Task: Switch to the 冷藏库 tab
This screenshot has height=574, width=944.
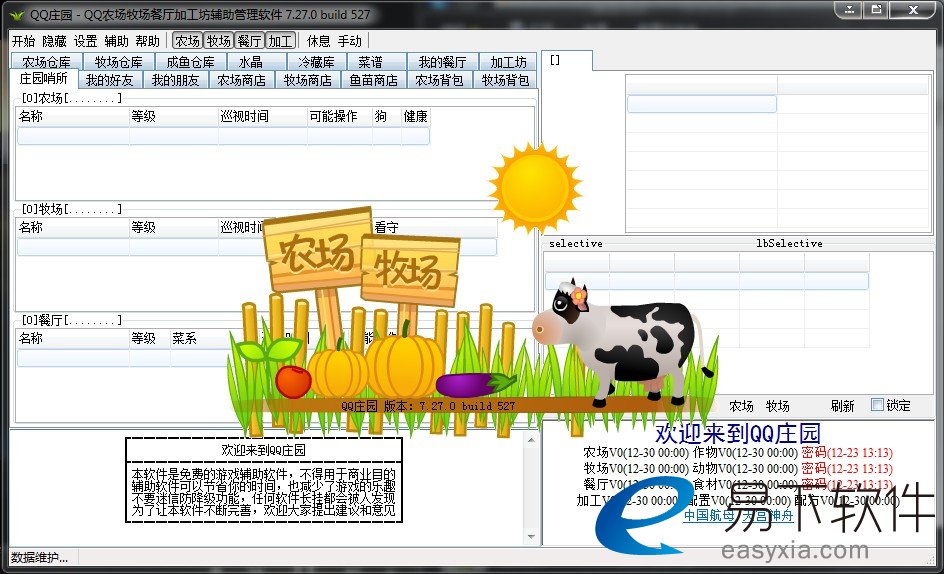Action: tap(316, 62)
